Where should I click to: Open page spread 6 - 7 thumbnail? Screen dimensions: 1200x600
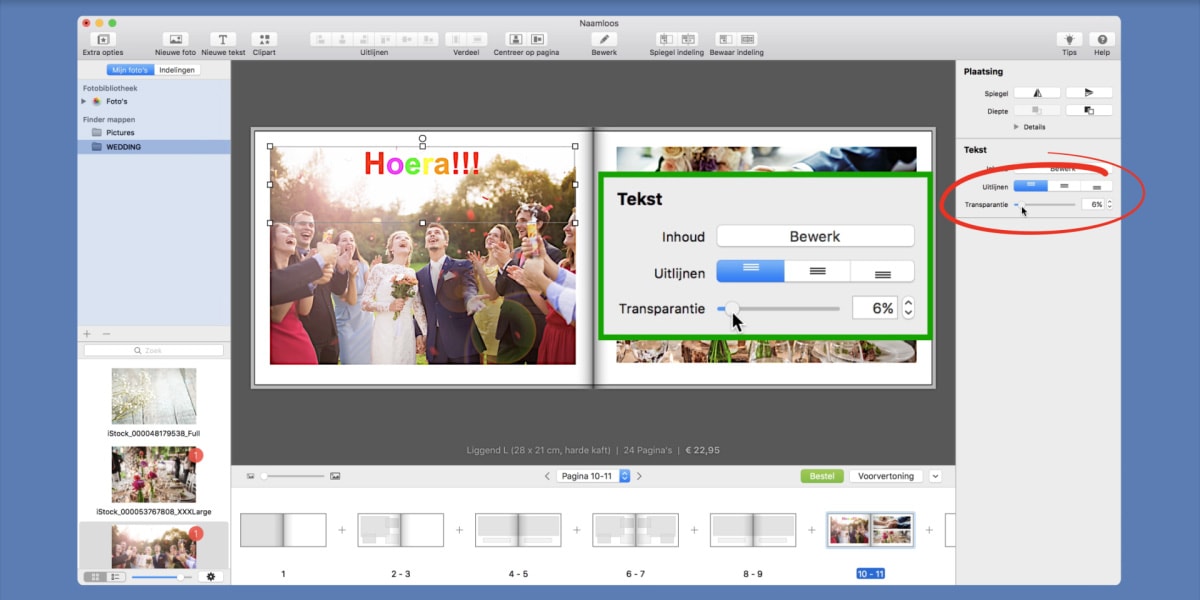pyautogui.click(x=635, y=530)
